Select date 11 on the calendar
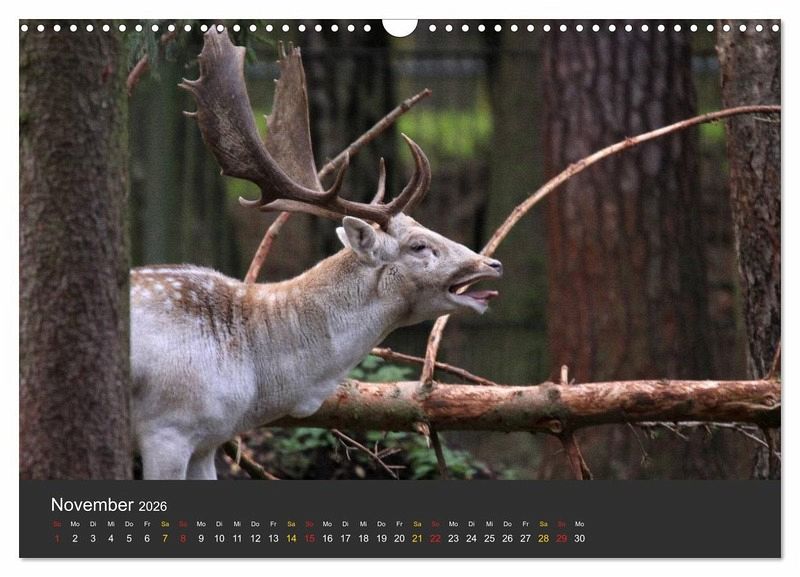This screenshot has height=577, width=800. pyautogui.click(x=237, y=538)
